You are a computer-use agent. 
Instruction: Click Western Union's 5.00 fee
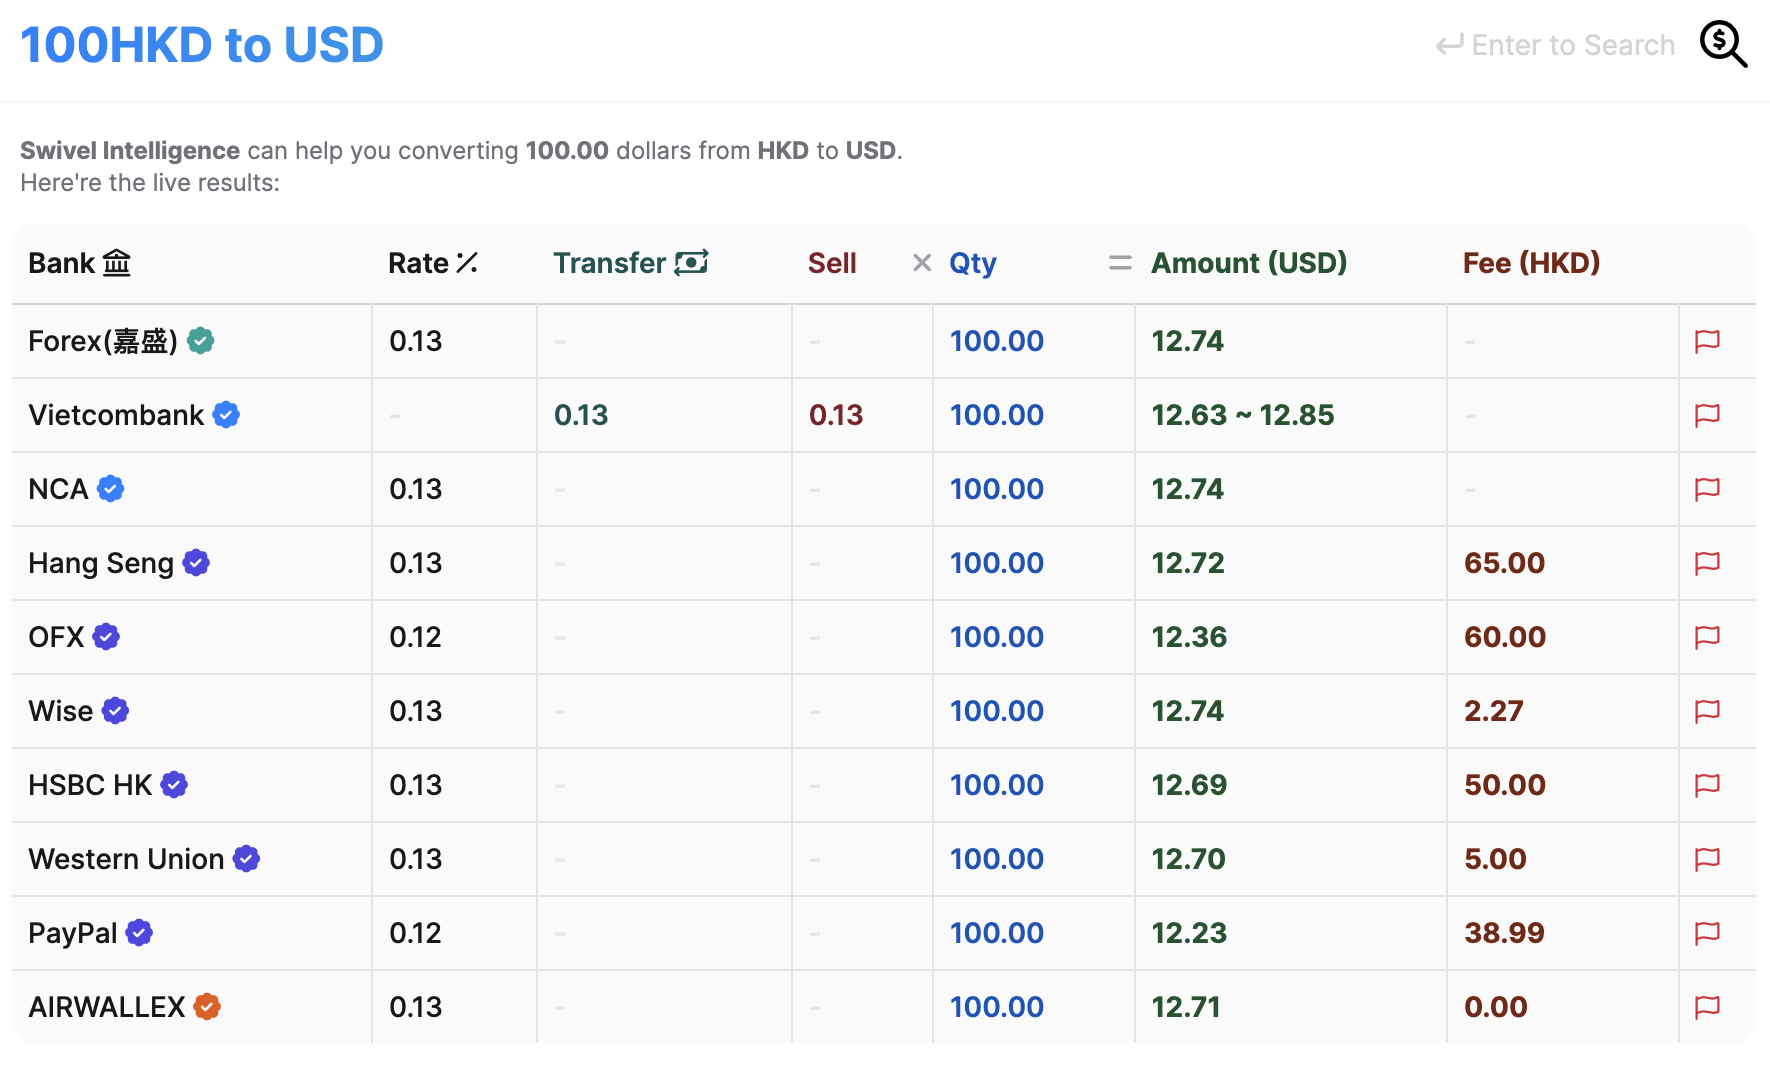coord(1495,859)
